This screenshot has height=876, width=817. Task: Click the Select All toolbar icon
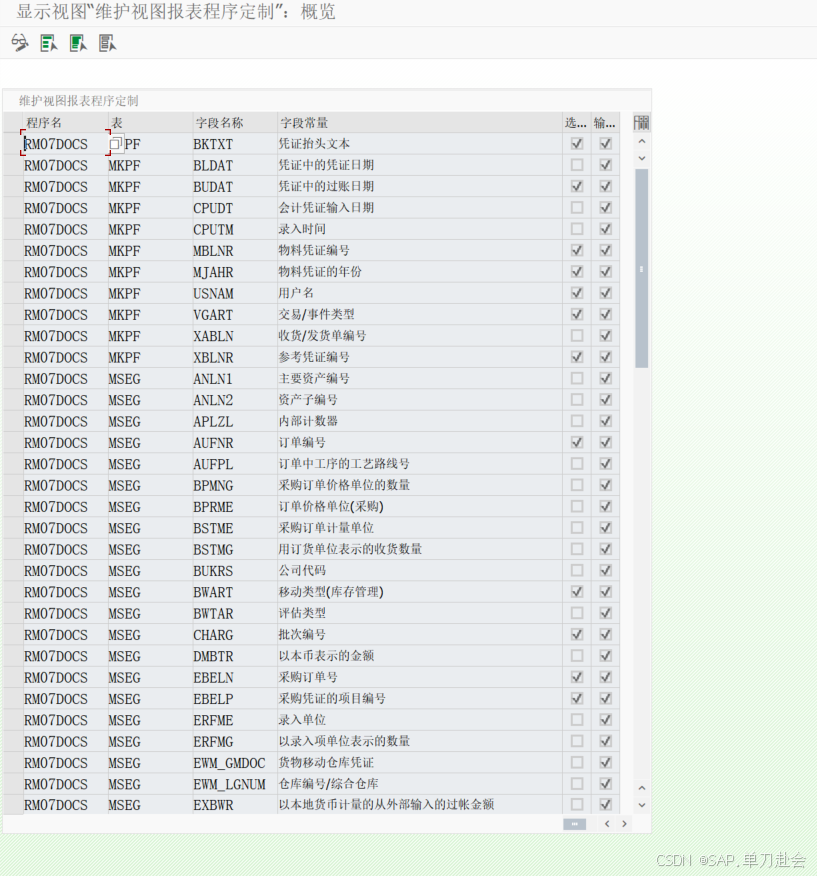49,43
